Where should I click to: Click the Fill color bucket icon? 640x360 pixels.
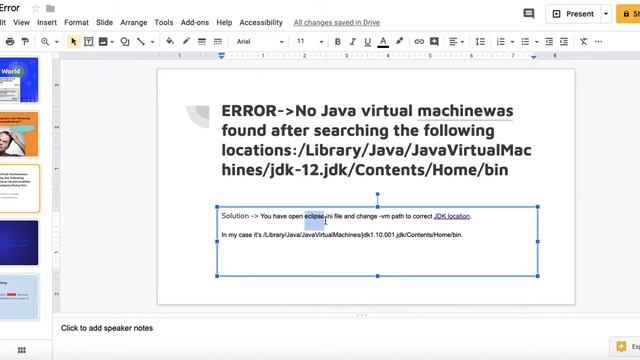pos(170,41)
